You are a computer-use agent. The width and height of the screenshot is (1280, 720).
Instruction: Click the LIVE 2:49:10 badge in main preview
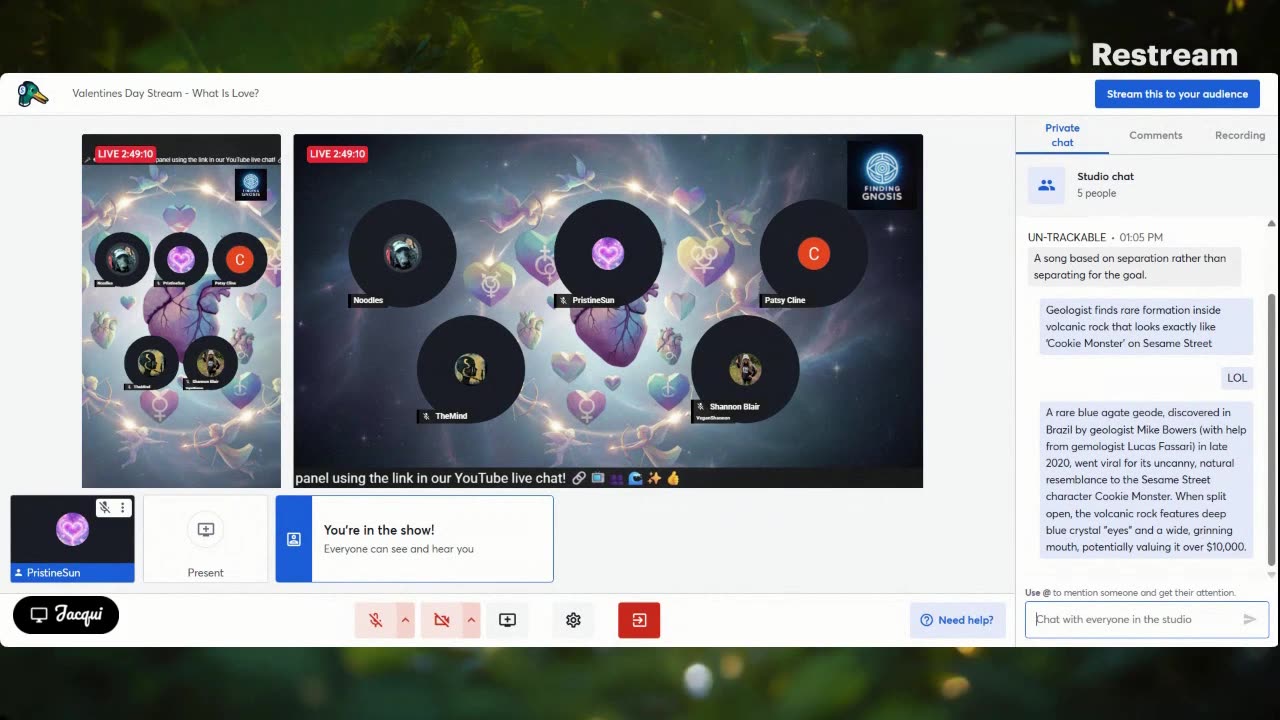(x=337, y=154)
